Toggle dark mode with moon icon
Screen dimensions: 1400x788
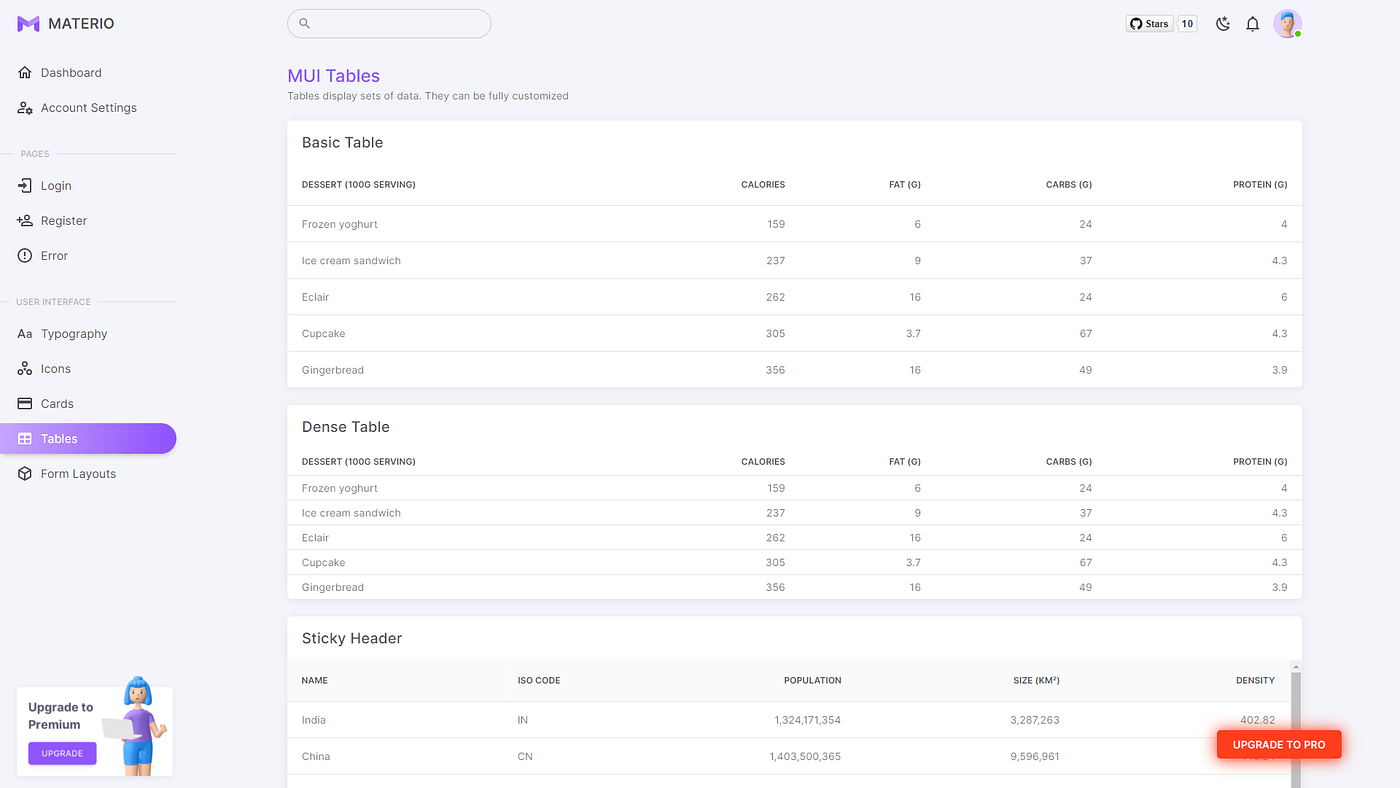1222,24
